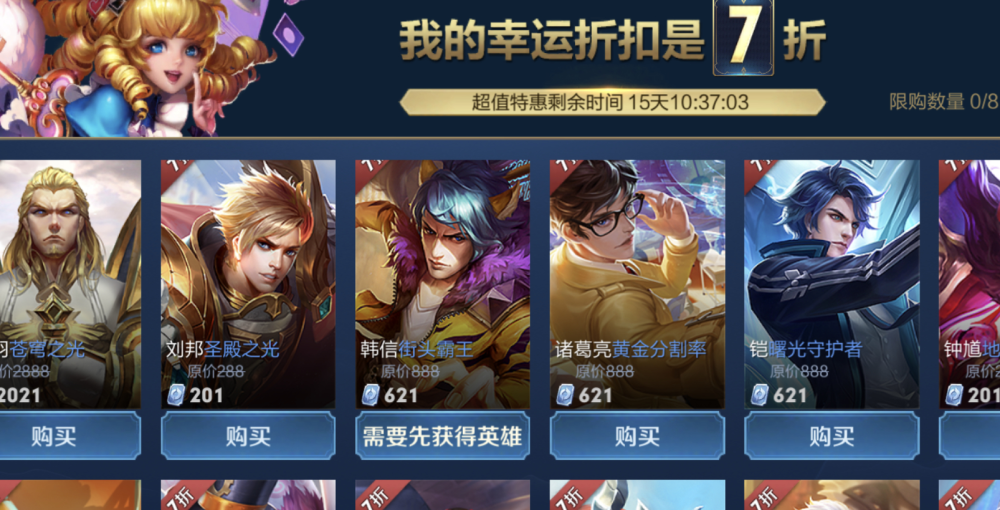The height and width of the screenshot is (510, 1000).
Task: Click the lucky discount number 7 card
Action: 743,36
